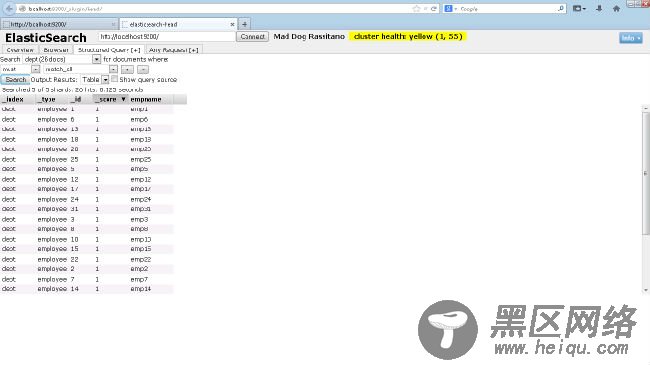Click the cluster health yellow indicator
Viewport: 650px width, 365px height.
point(408,36)
